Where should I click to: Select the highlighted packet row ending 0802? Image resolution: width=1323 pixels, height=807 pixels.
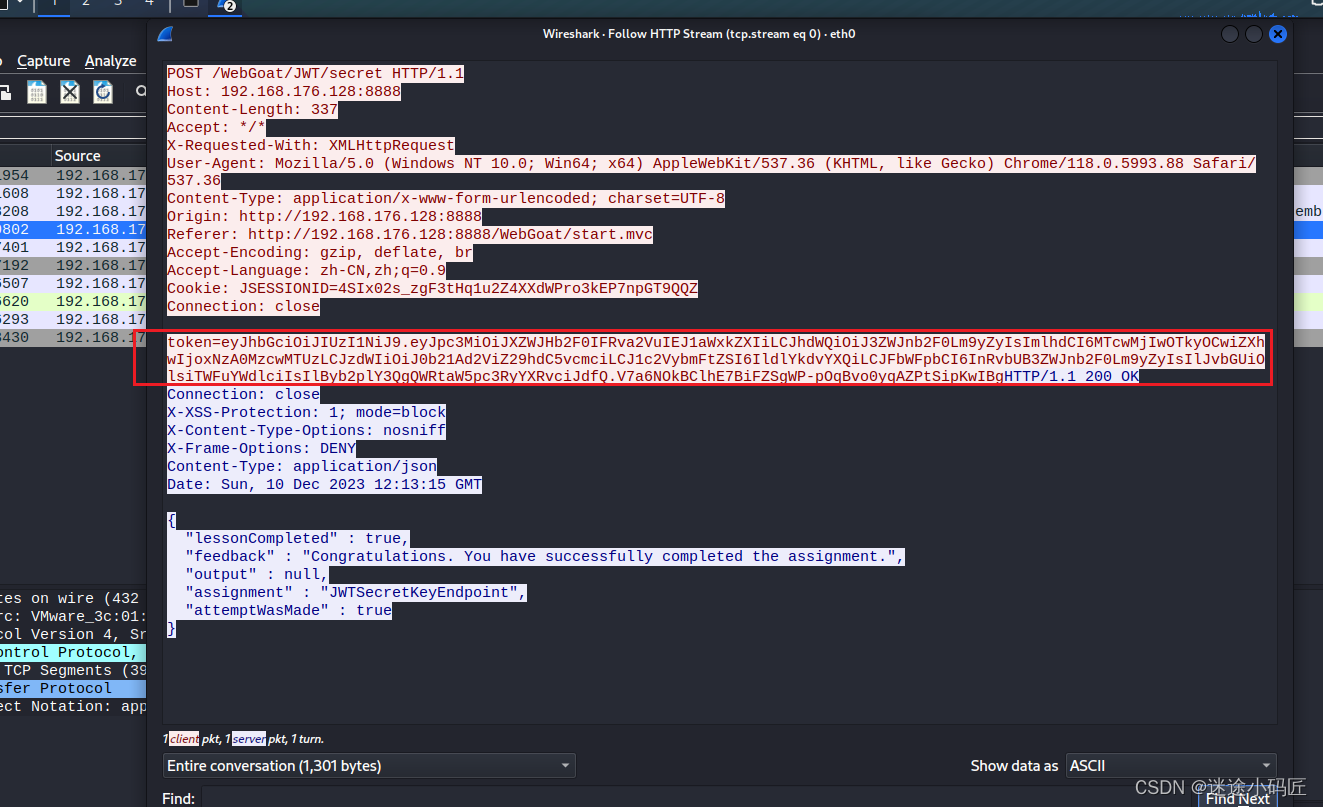73,229
